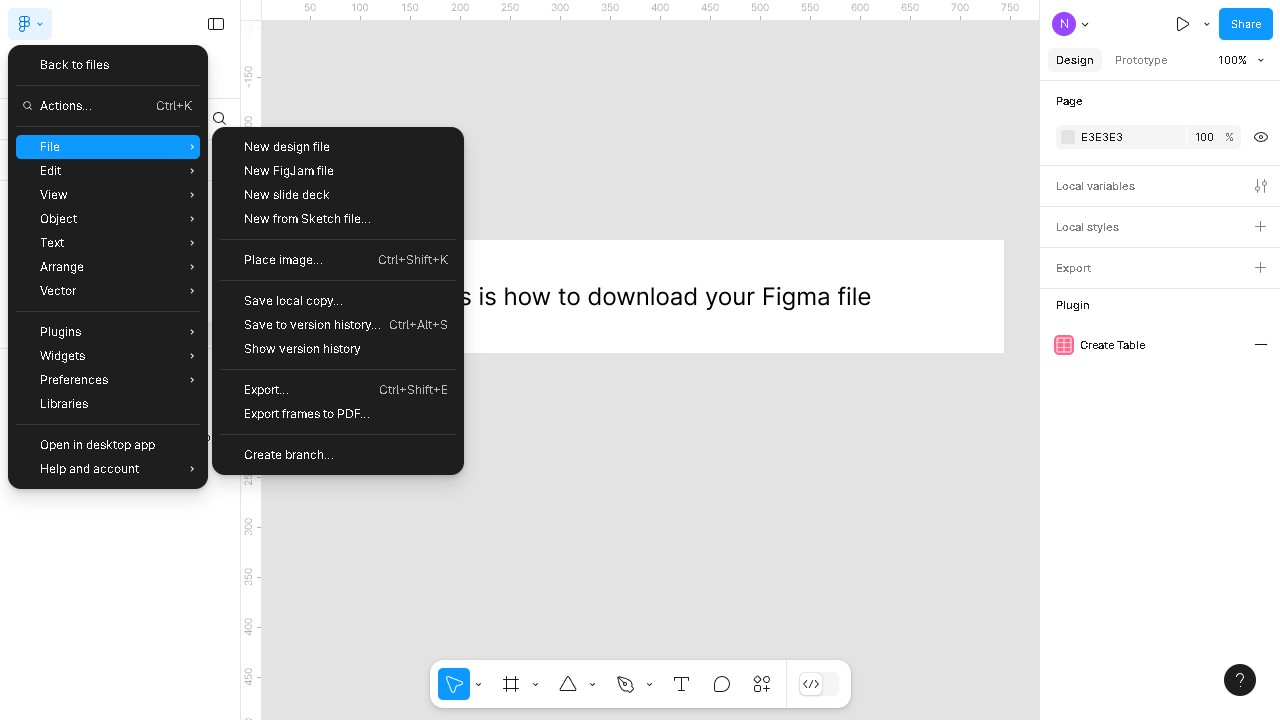Choose New from Sketch file
This screenshot has height=720, width=1280.
click(338, 219)
